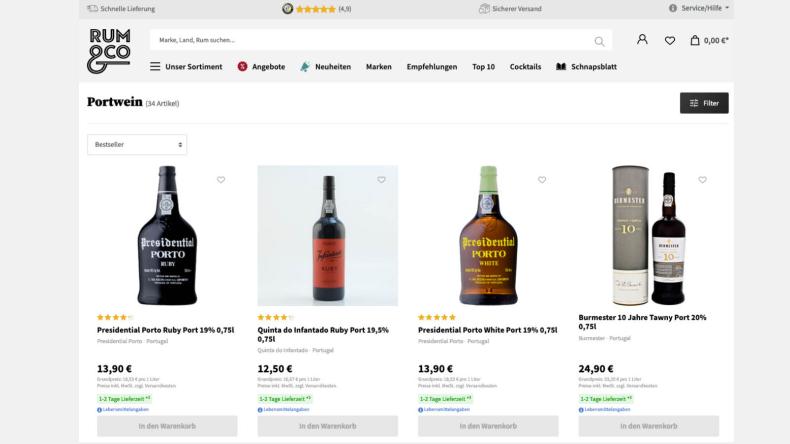Click the hamburger icon beside Unser Sortiment
790x444 pixels.
point(155,67)
